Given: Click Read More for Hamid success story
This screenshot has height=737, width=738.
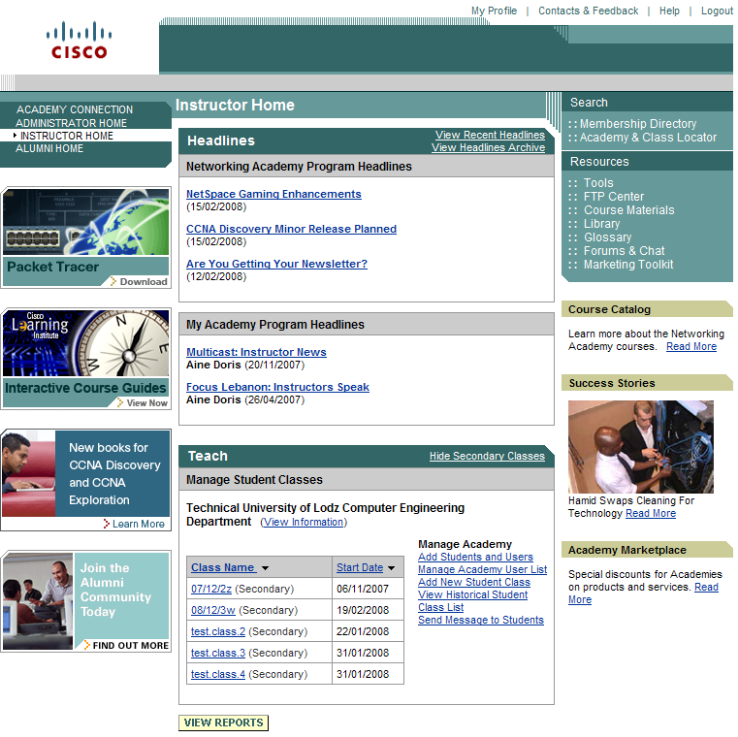Looking at the screenshot, I should tap(650, 513).
